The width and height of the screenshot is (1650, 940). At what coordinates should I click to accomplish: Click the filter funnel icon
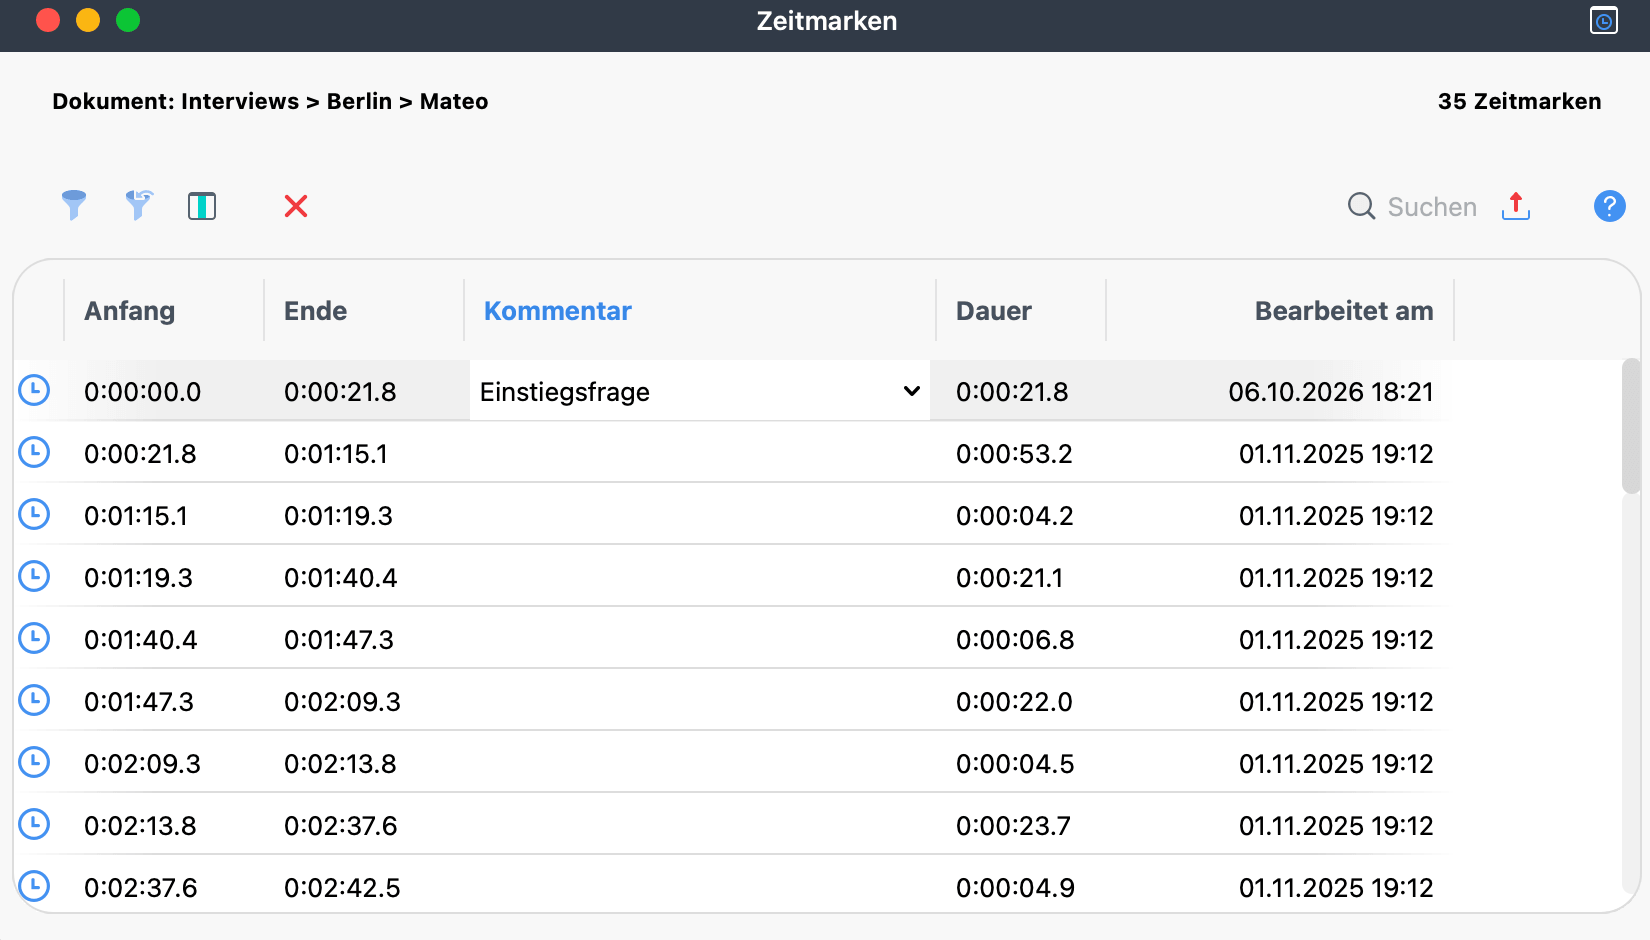pos(73,205)
